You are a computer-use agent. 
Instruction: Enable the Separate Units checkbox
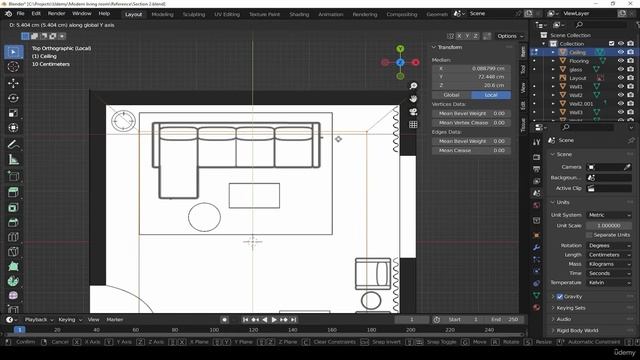(589, 235)
